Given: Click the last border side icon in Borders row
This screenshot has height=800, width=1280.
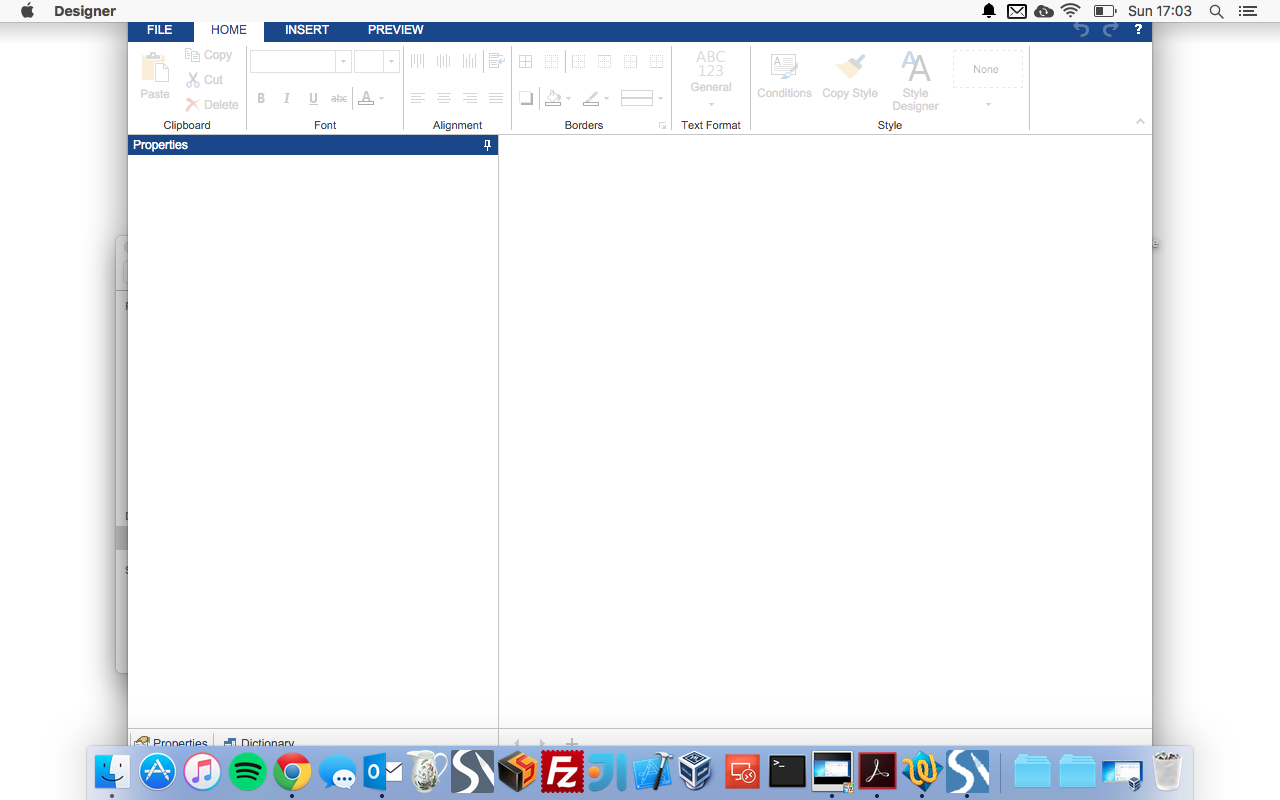Looking at the screenshot, I should (656, 62).
